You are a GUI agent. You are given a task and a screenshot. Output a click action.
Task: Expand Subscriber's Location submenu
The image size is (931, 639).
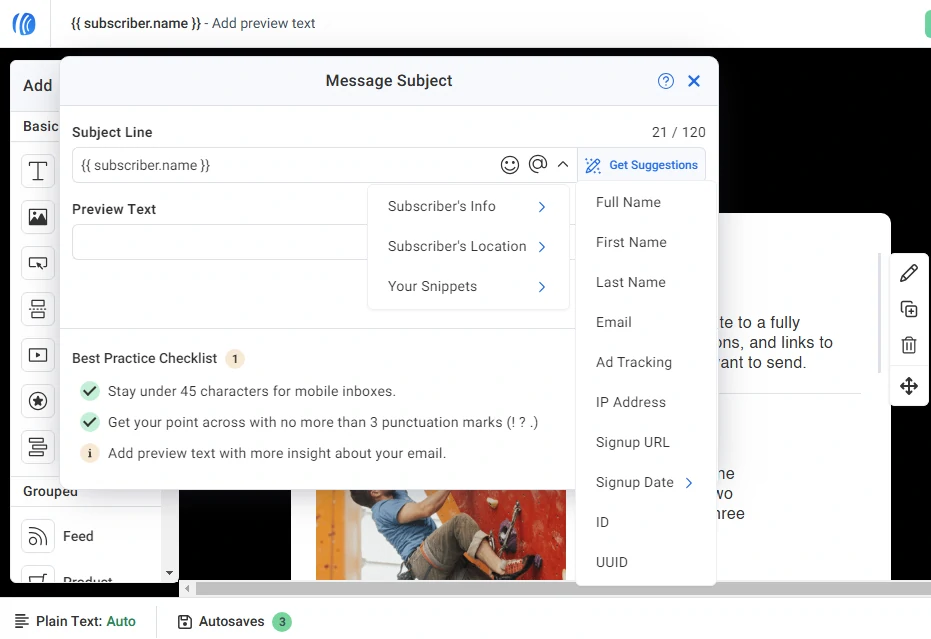tap(468, 246)
